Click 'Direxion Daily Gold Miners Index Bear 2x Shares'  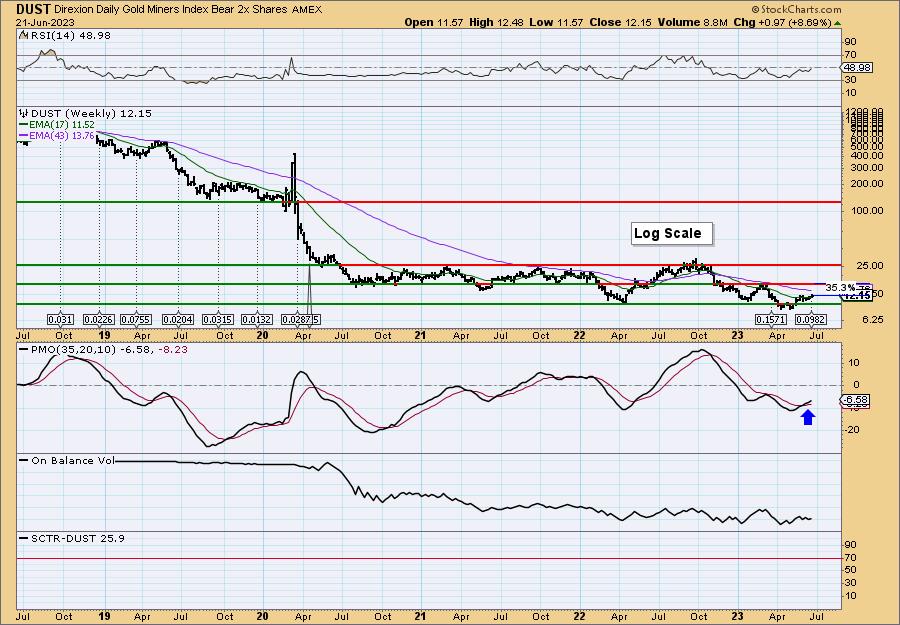point(169,10)
